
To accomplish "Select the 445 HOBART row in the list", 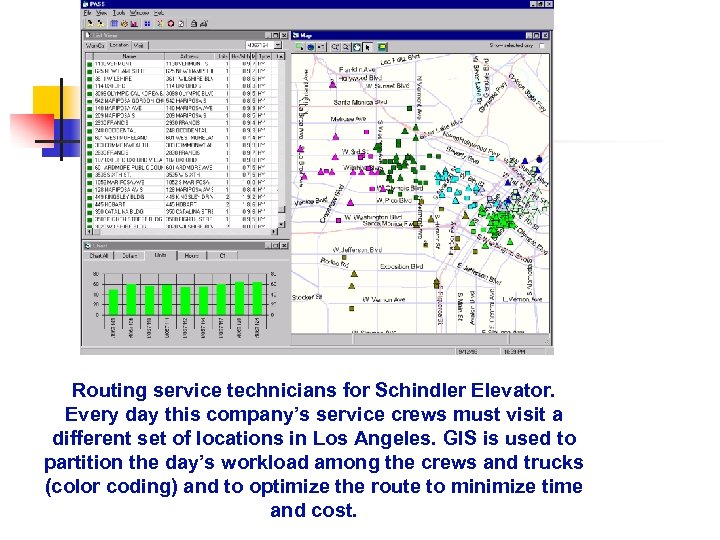I will pos(182,204).
